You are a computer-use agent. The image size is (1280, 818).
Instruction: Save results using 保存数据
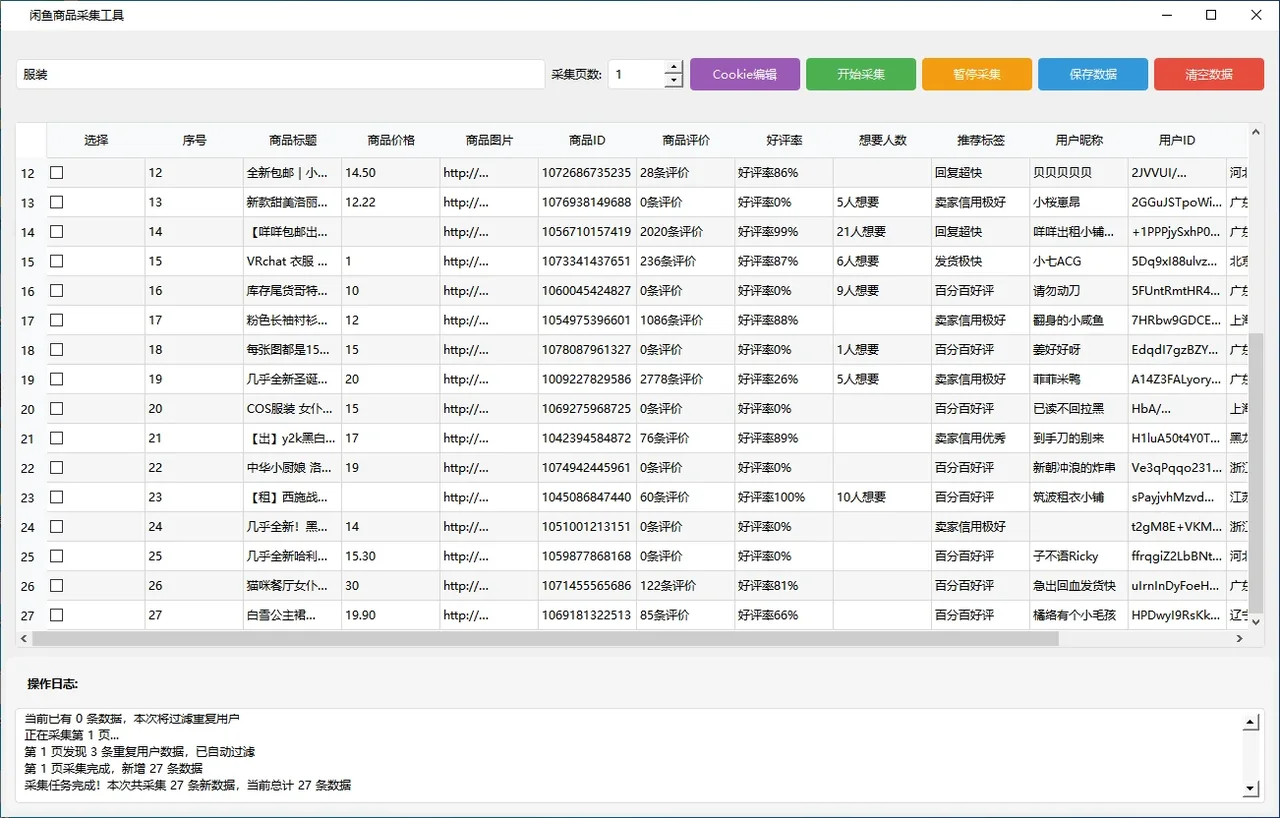pos(1093,74)
